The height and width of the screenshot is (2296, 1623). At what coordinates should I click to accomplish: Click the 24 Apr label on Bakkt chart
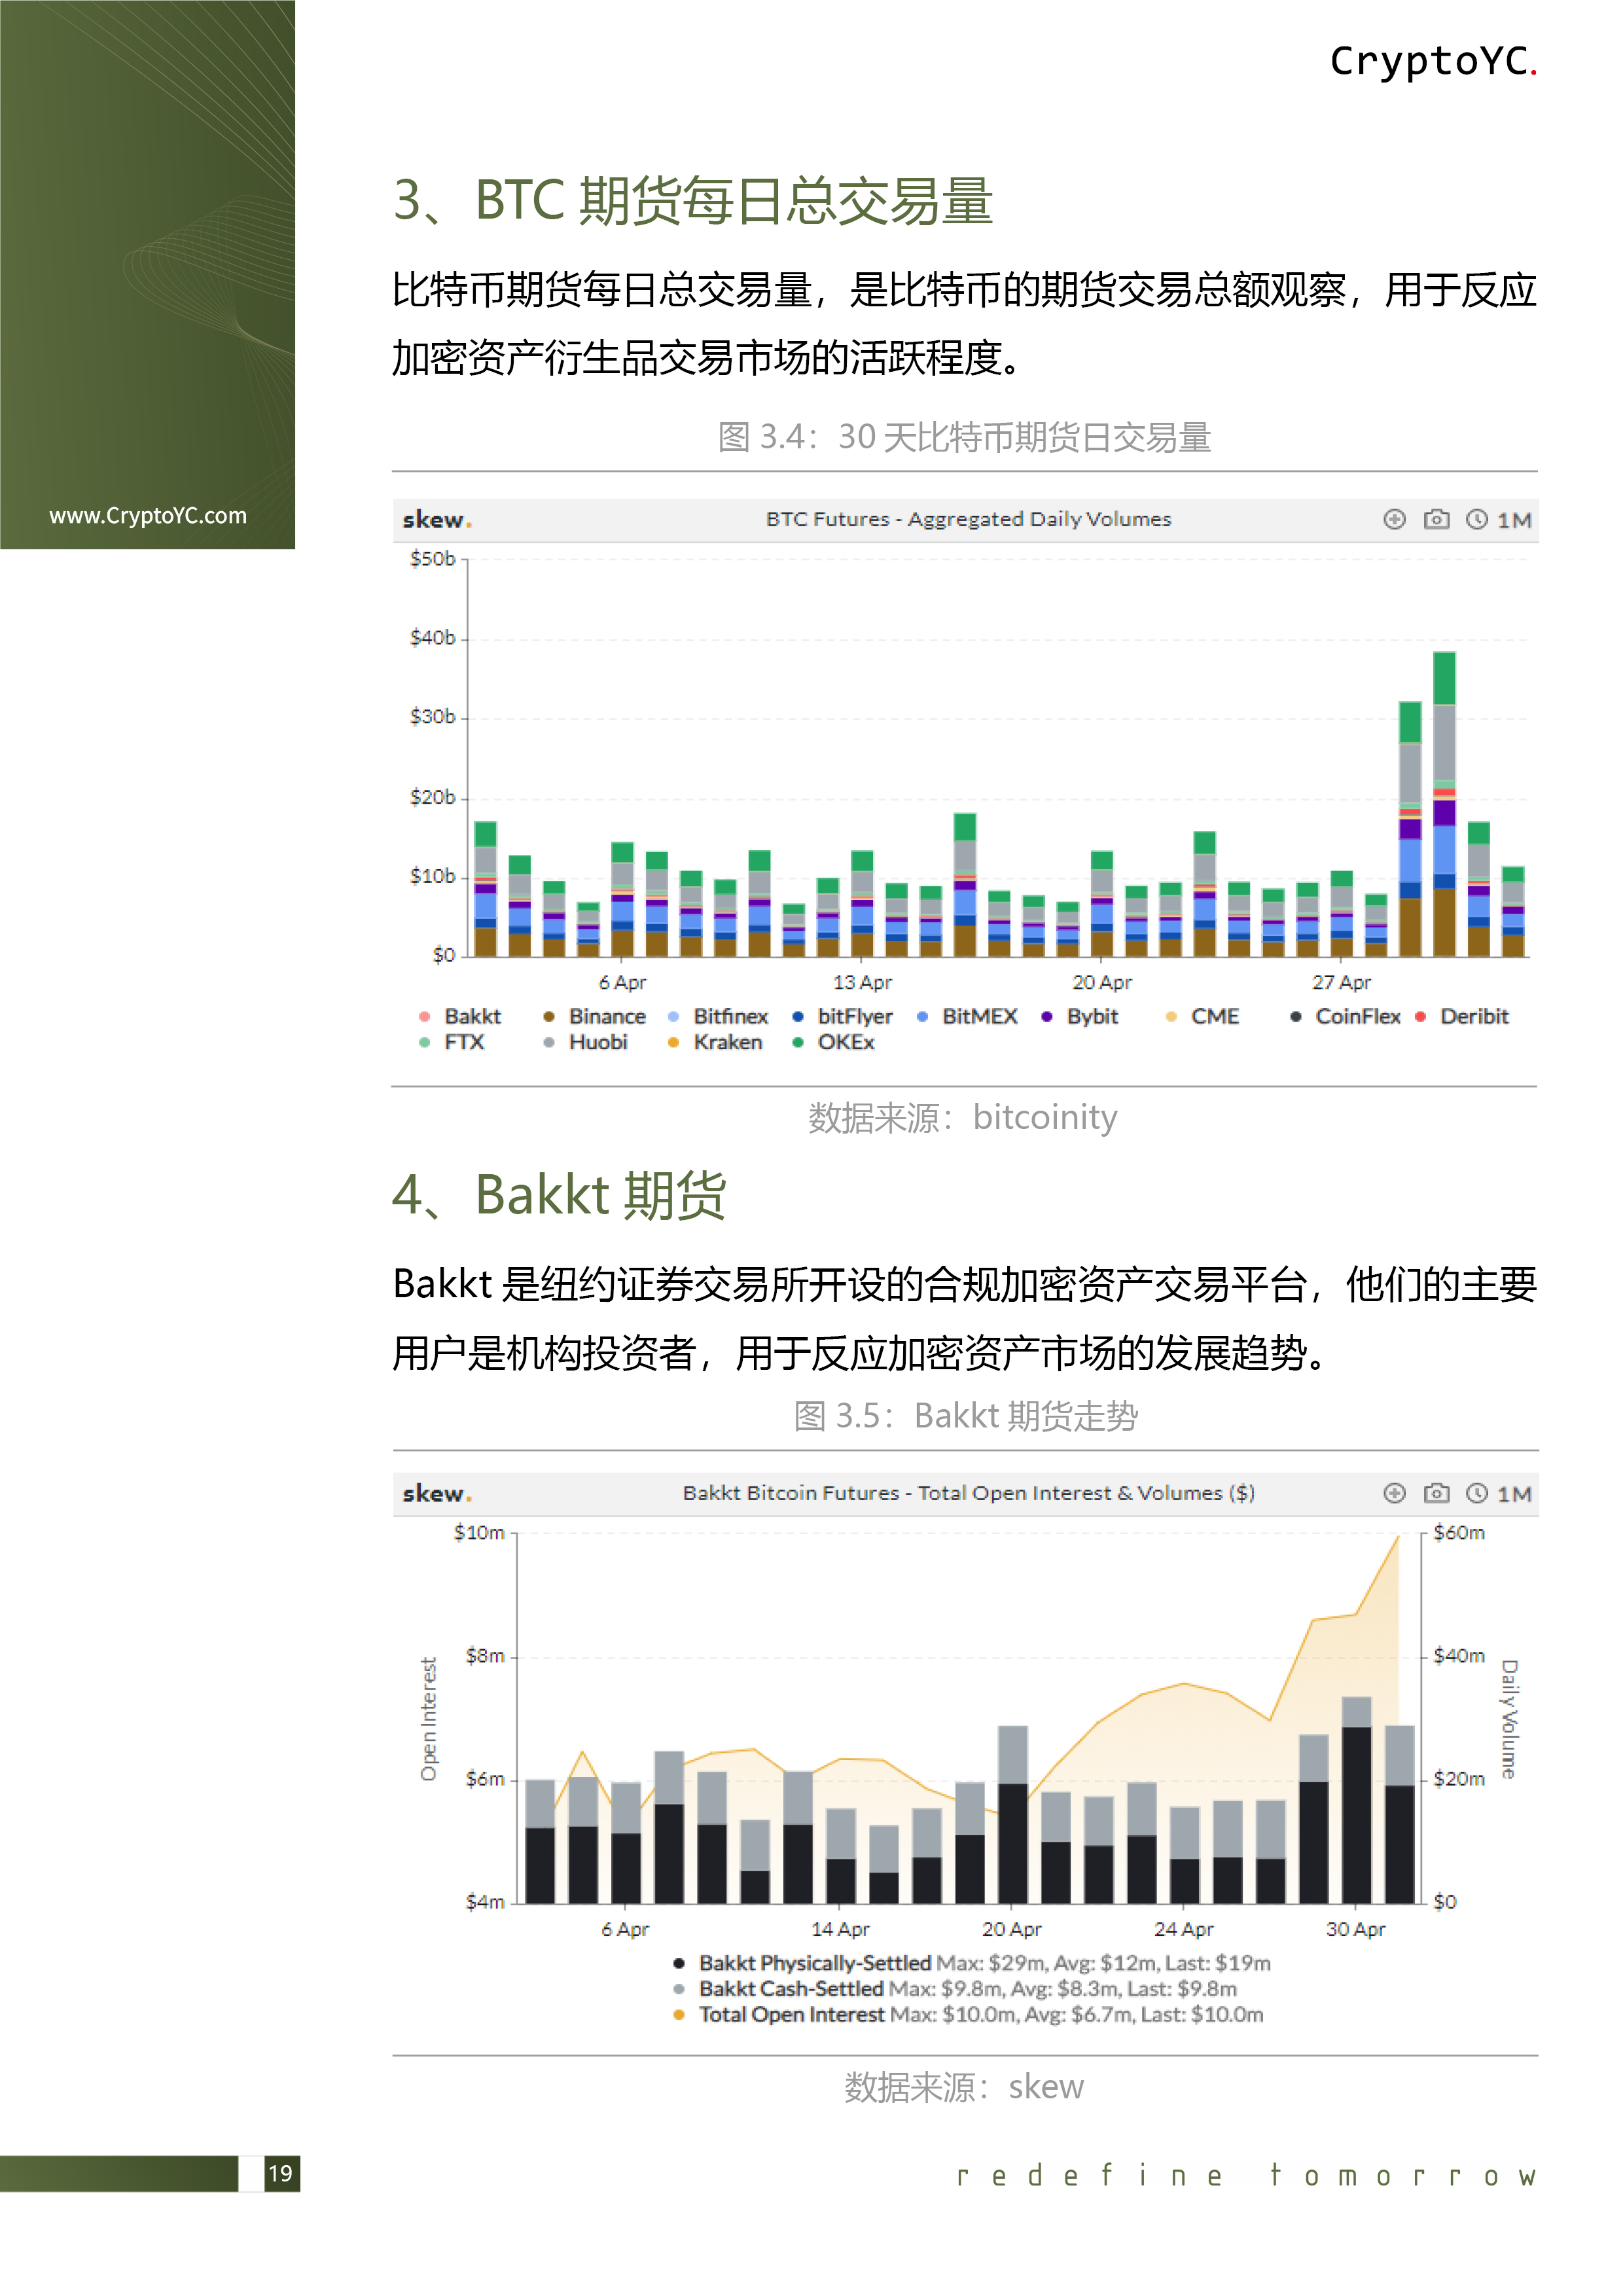1183,1929
